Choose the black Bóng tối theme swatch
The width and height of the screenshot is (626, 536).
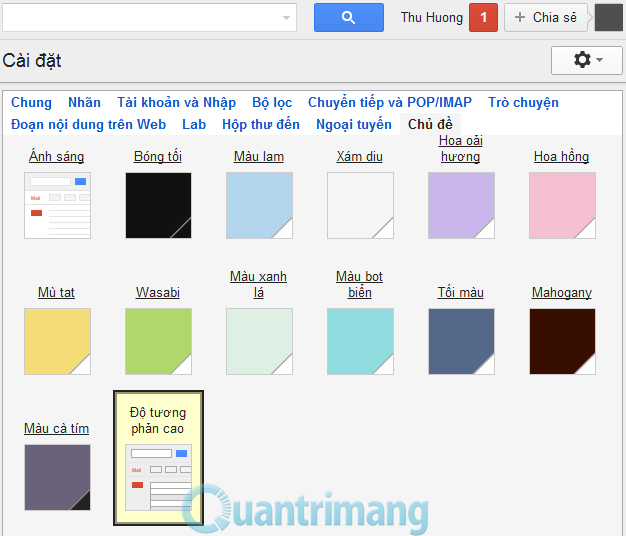(158, 205)
